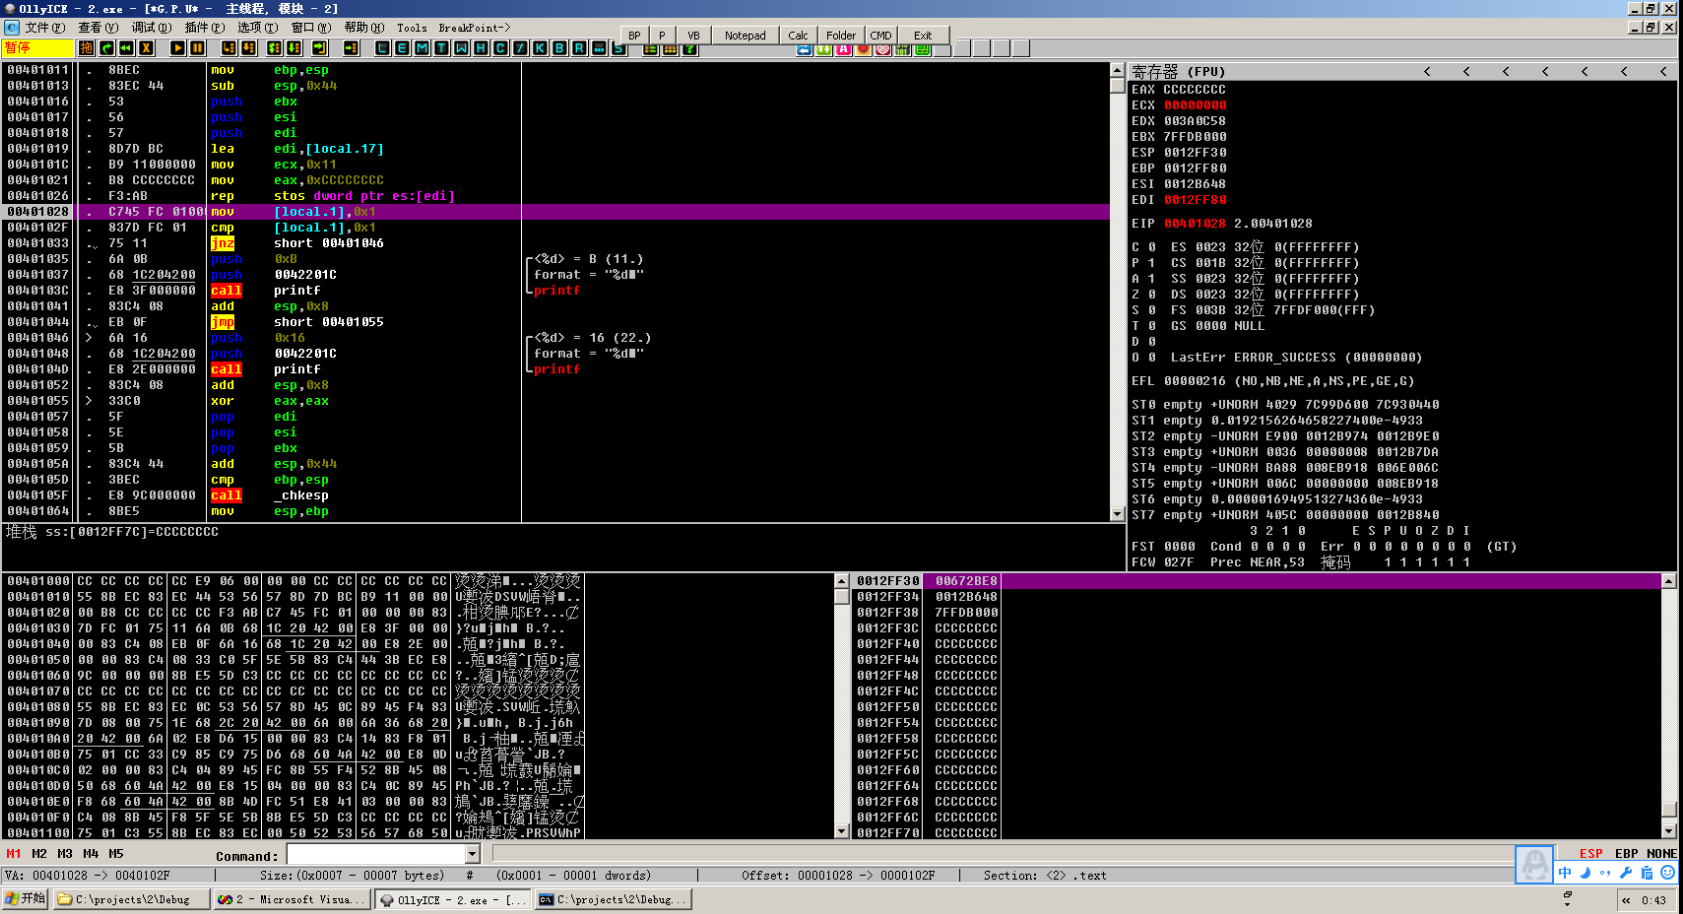Open Call stack with K icon
The width and height of the screenshot is (1683, 914).
(x=540, y=48)
